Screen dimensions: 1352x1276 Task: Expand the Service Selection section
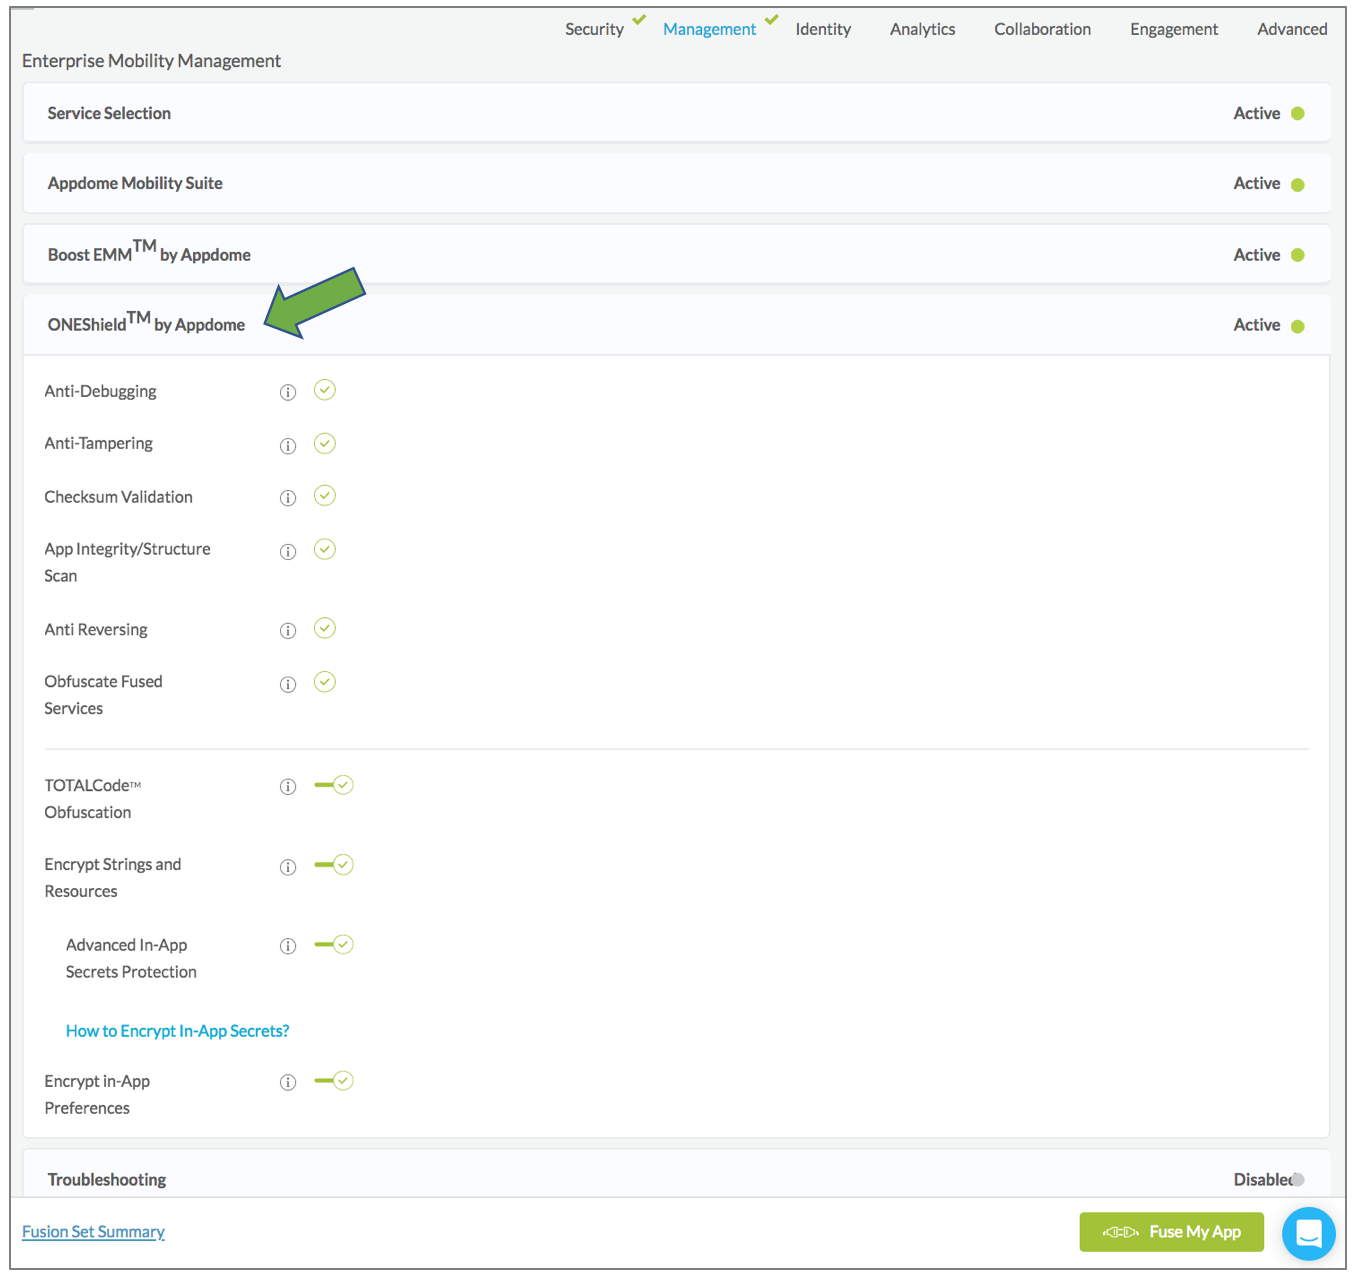(x=676, y=113)
